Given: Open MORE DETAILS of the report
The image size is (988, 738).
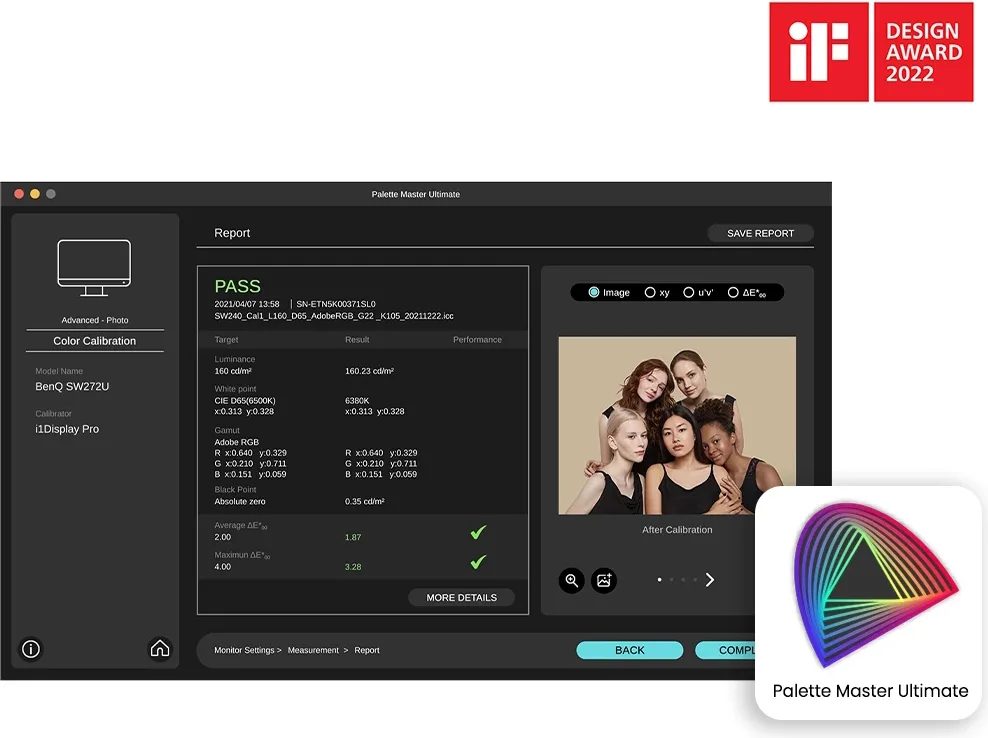Looking at the screenshot, I should tap(461, 597).
